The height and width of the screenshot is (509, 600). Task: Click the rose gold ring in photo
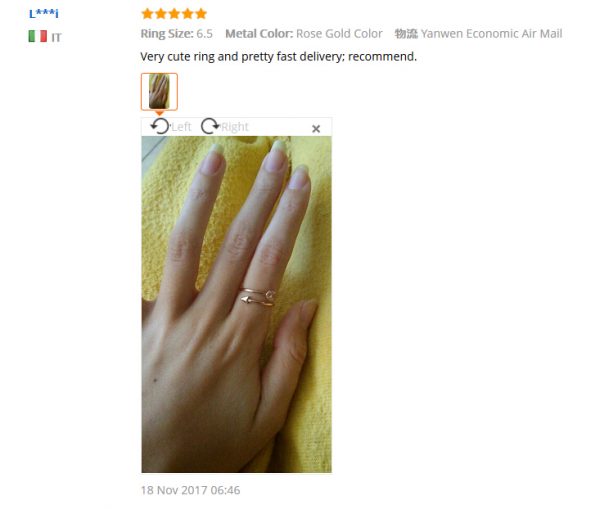258,297
